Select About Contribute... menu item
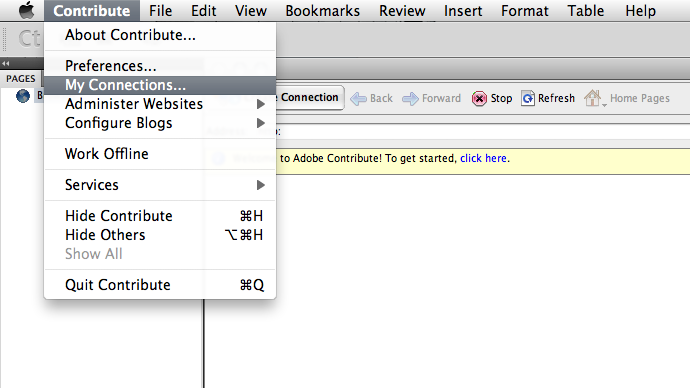This screenshot has width=690, height=388. (x=160, y=35)
